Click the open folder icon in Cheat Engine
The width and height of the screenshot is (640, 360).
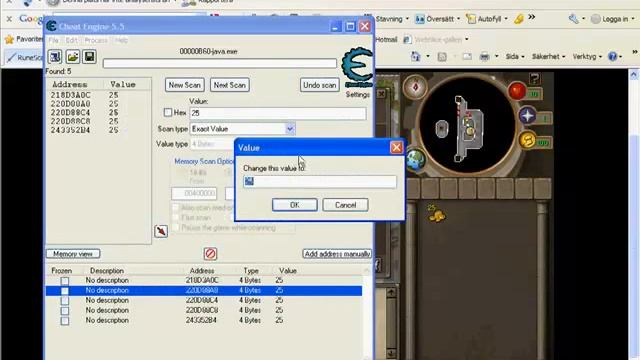click(x=72, y=57)
